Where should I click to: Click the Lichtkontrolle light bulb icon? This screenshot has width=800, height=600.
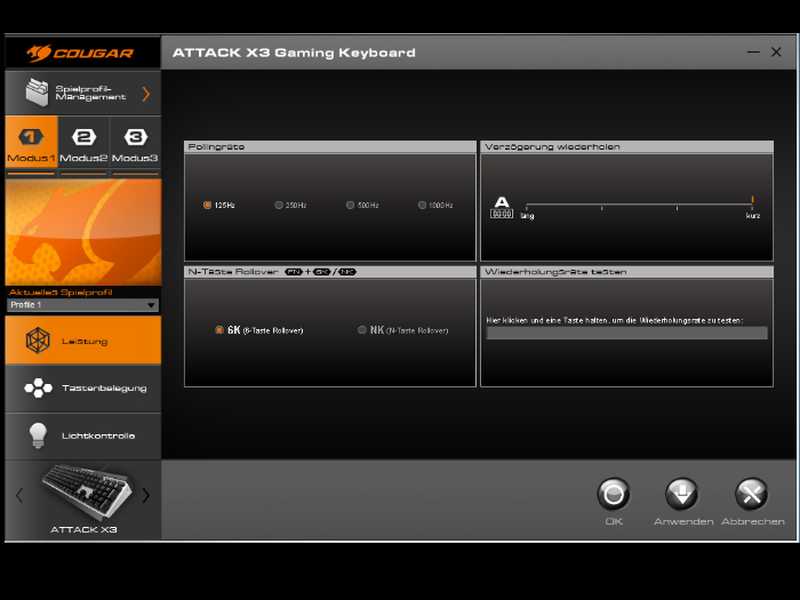tap(38, 436)
